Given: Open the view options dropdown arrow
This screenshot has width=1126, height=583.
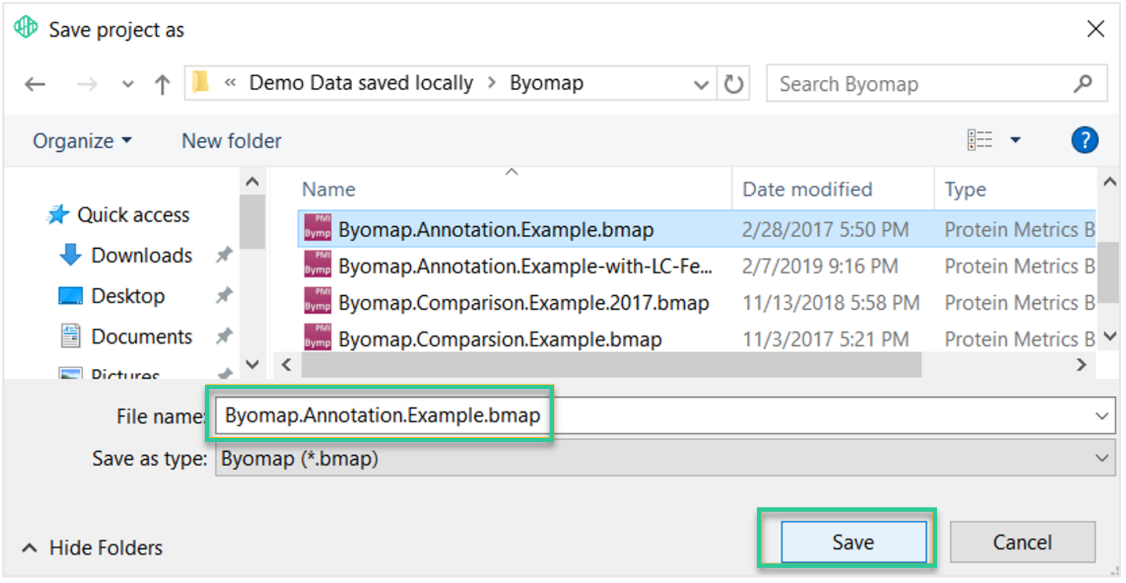Looking at the screenshot, I should [1015, 140].
